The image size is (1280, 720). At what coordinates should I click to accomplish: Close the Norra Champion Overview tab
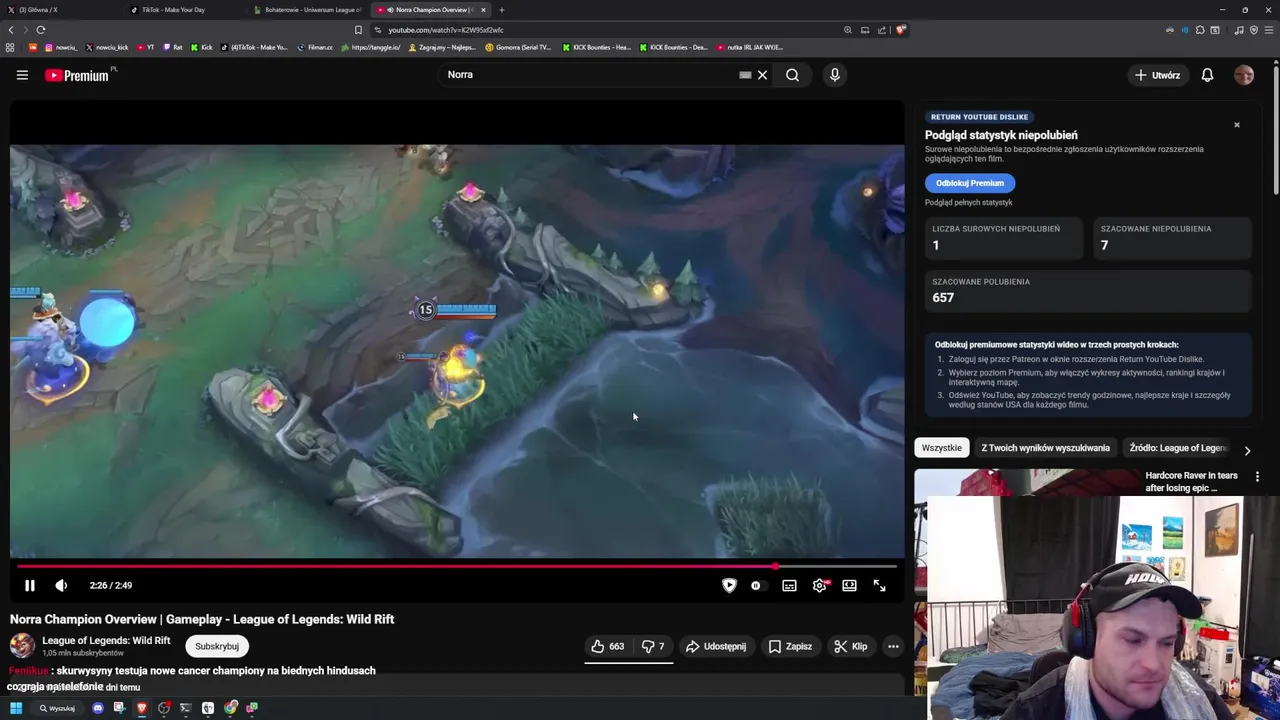coord(483,10)
